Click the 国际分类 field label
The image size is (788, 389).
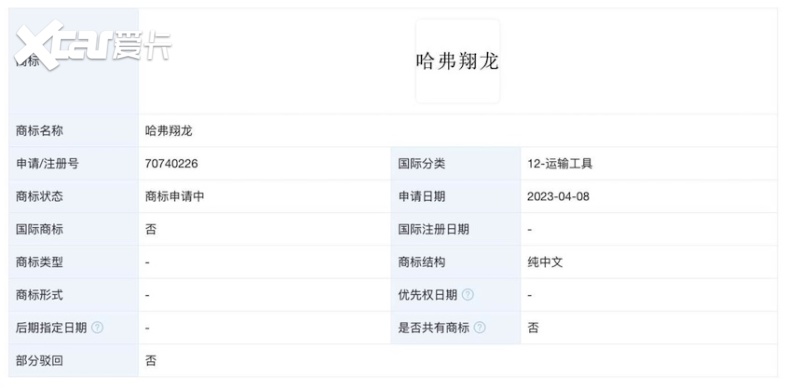coord(422,164)
